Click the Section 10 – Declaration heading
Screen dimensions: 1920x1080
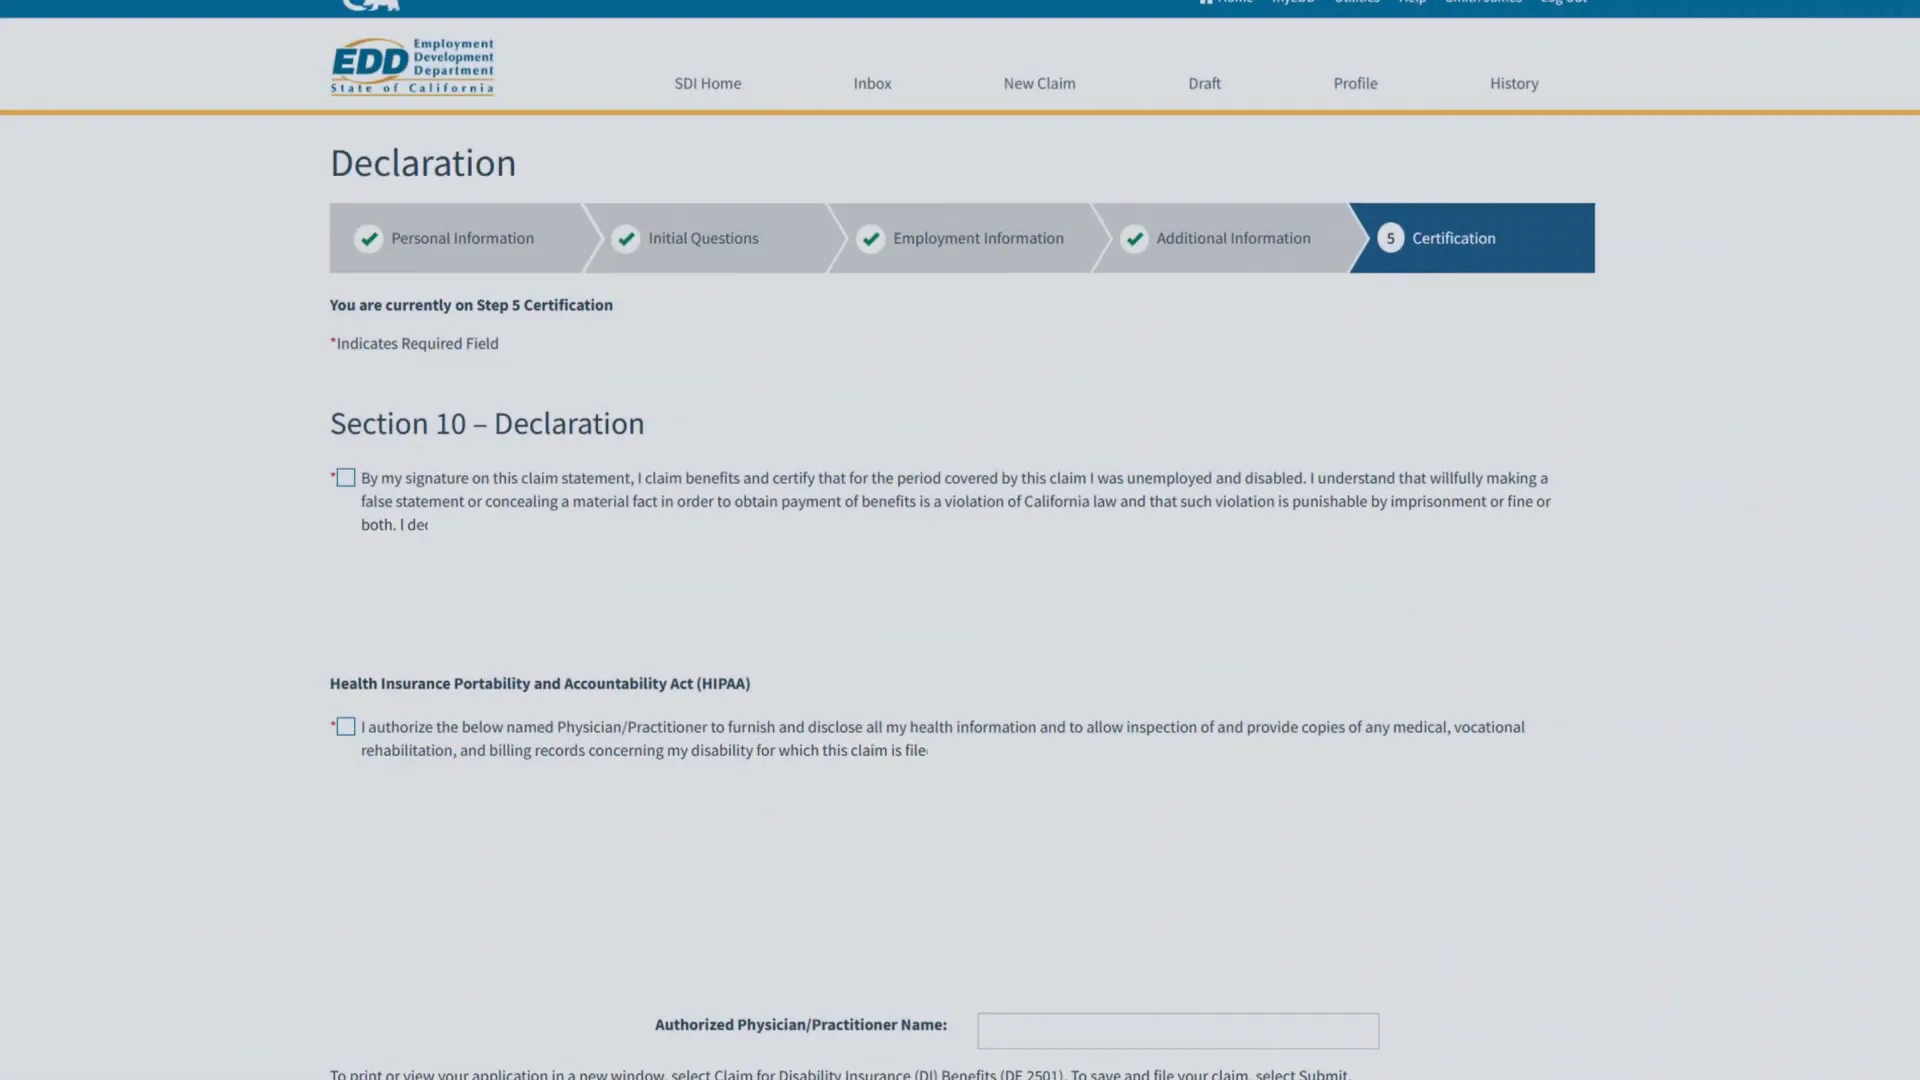pyautogui.click(x=487, y=424)
